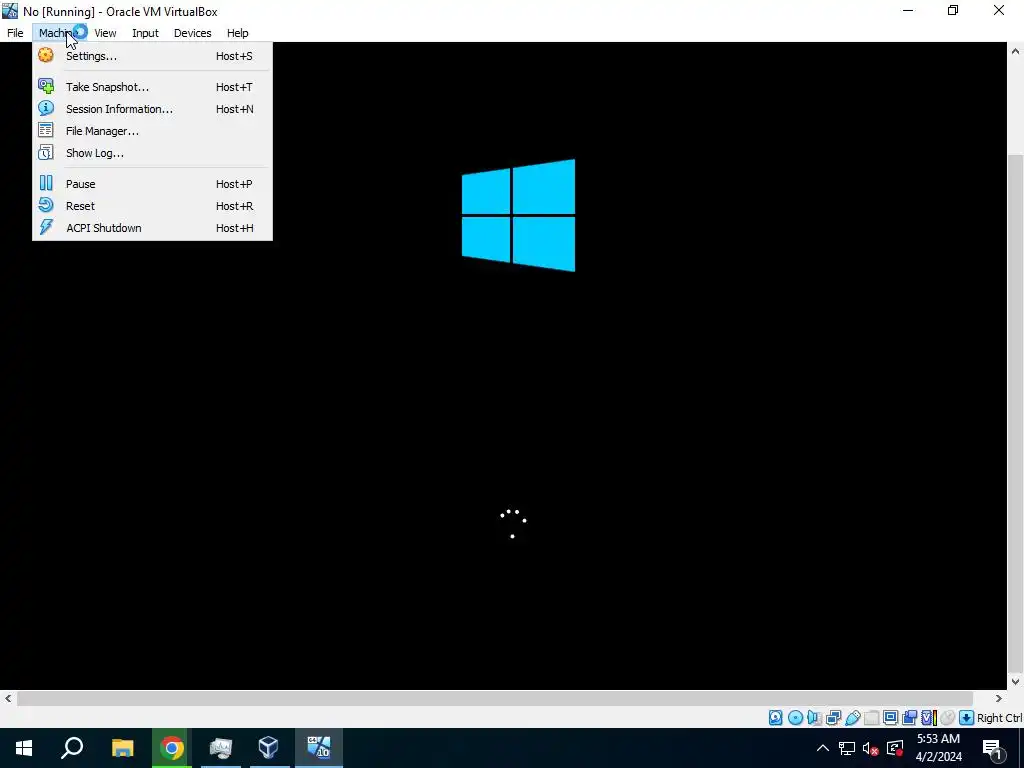The width and height of the screenshot is (1024, 768).
Task: Click the horizontal scrollbar left arrow
Action: pyautogui.click(x=8, y=699)
